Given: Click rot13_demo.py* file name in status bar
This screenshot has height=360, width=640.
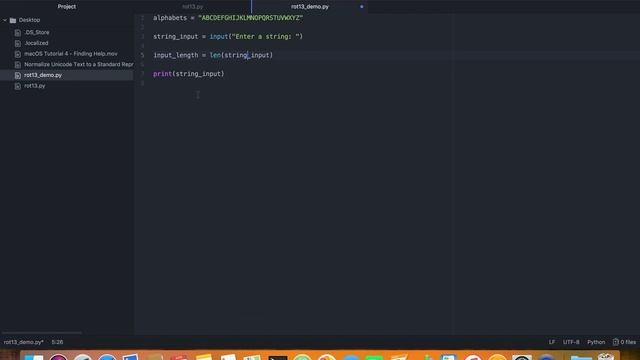Looking at the screenshot, I should [x=24, y=342].
